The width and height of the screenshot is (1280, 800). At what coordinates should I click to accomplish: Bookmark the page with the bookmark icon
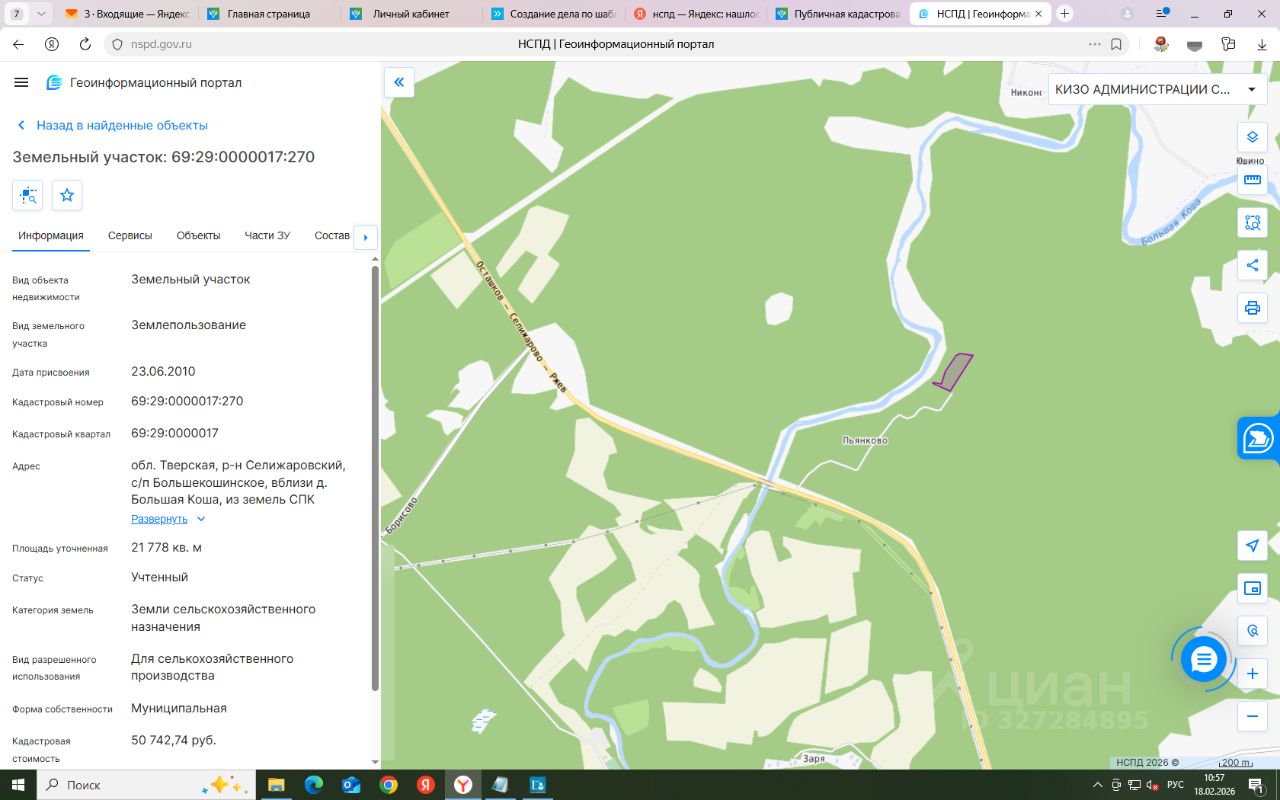[x=1116, y=45]
